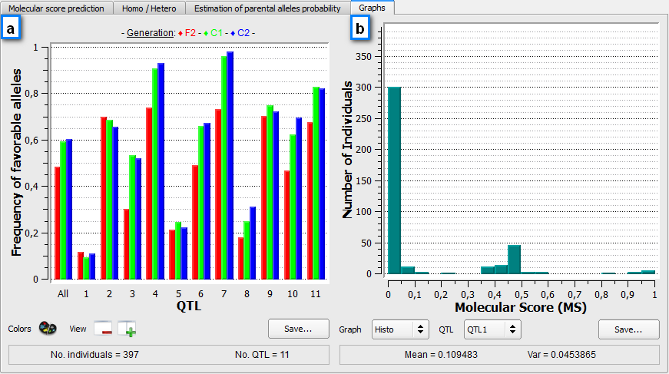The height and width of the screenshot is (374, 669).
Task: Click the 'Var = 0.0453865' status text
Action: (561, 354)
